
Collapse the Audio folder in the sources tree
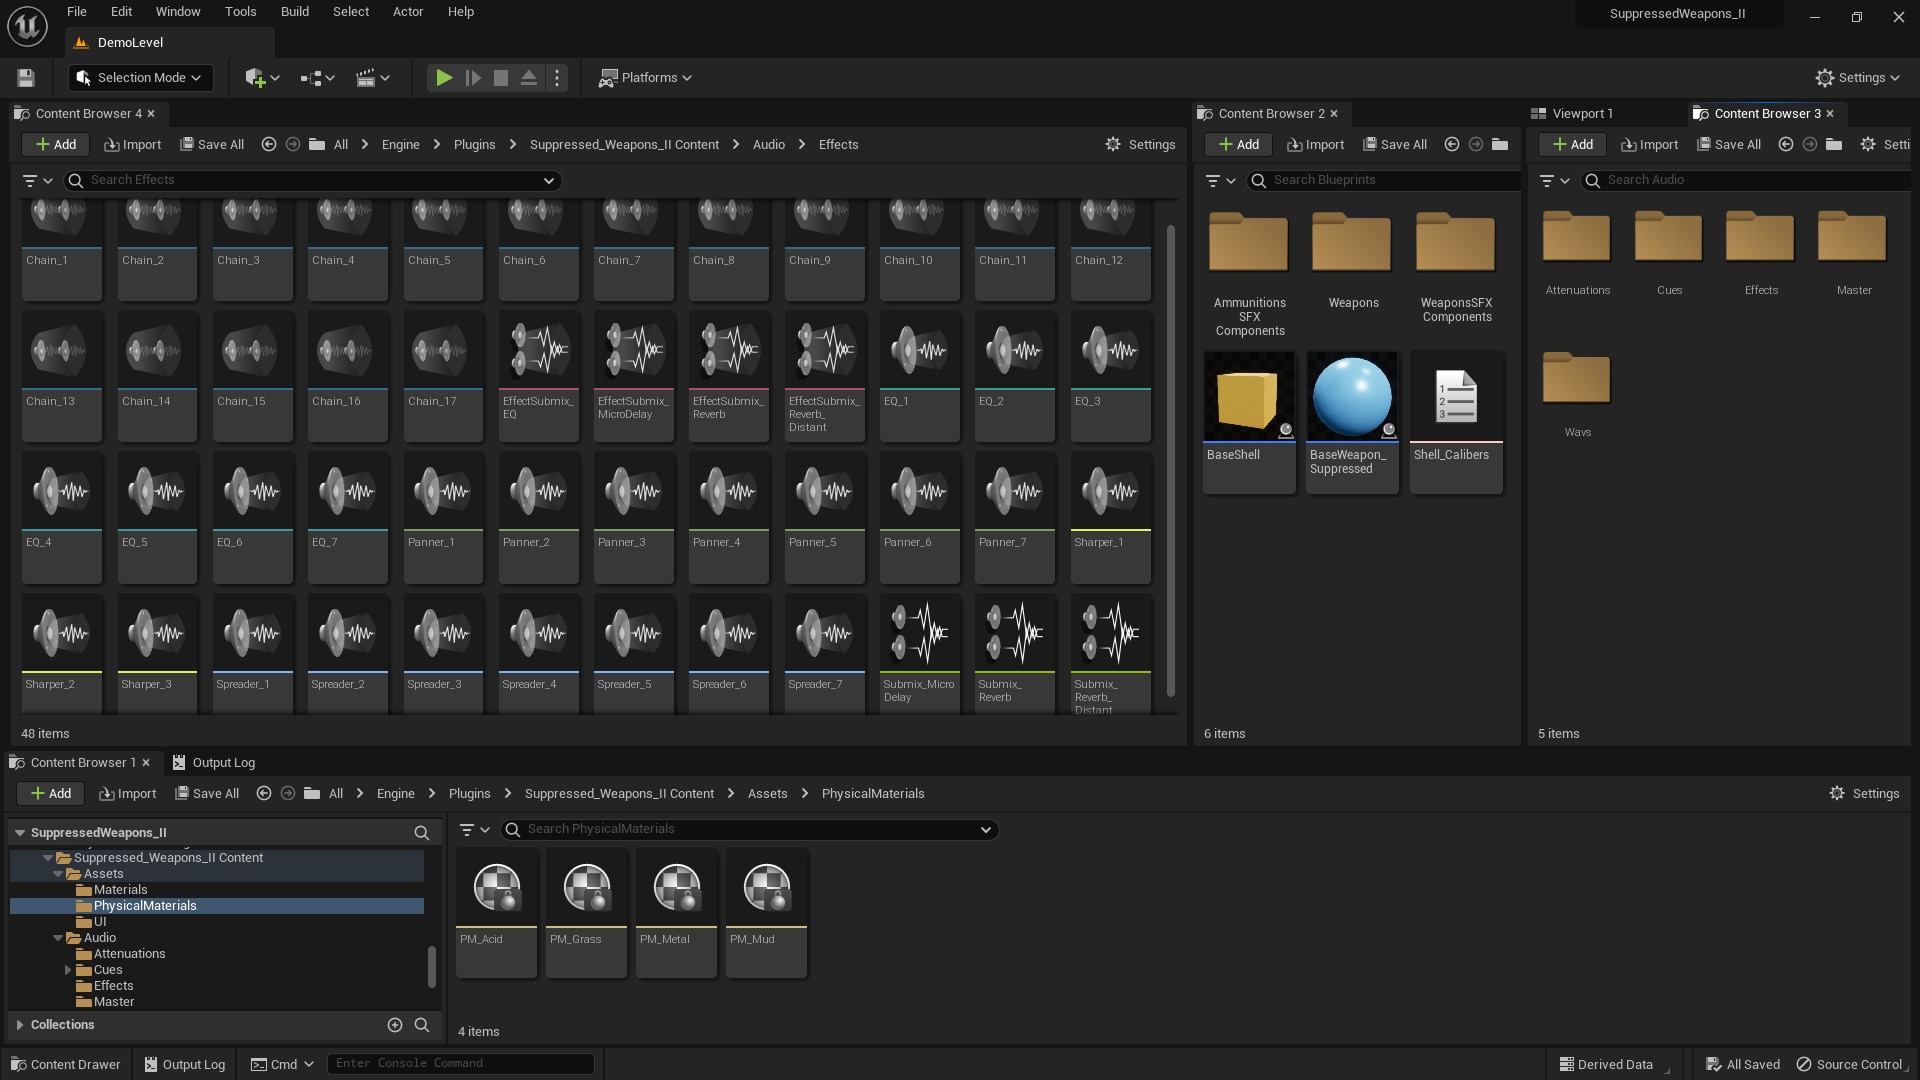(57, 937)
